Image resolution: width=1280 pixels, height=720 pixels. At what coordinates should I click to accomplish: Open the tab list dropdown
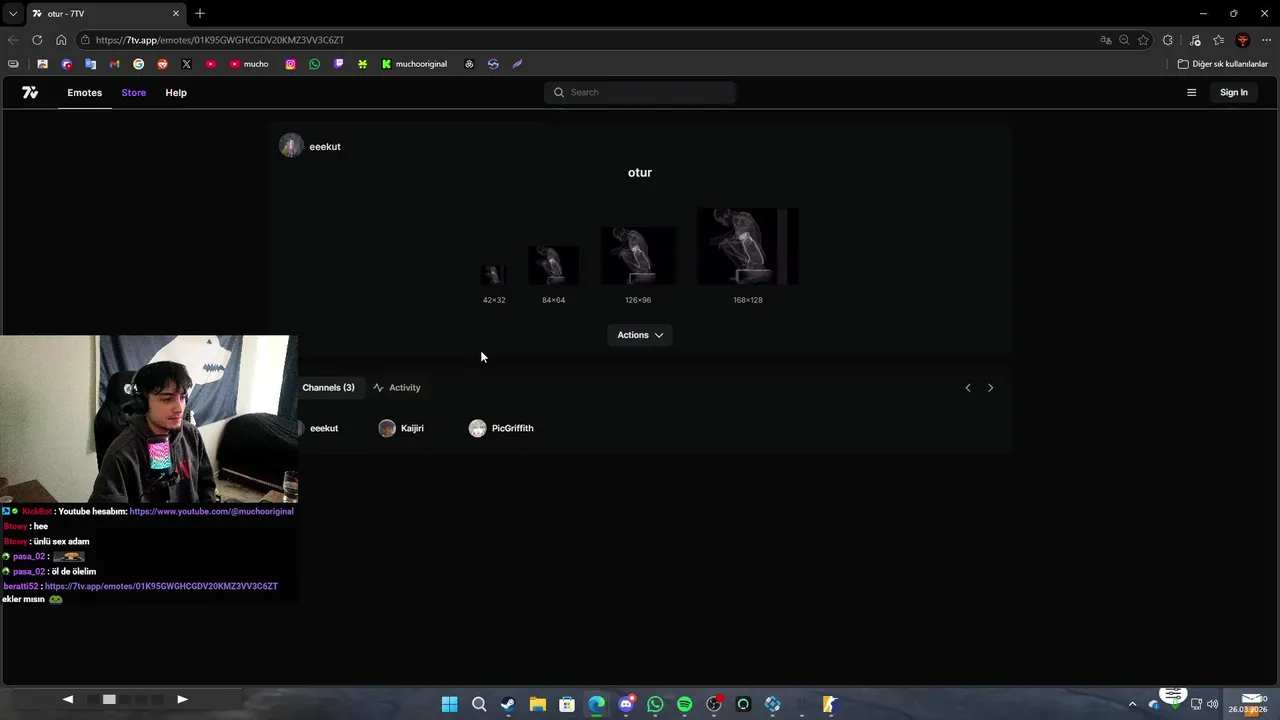[x=12, y=13]
